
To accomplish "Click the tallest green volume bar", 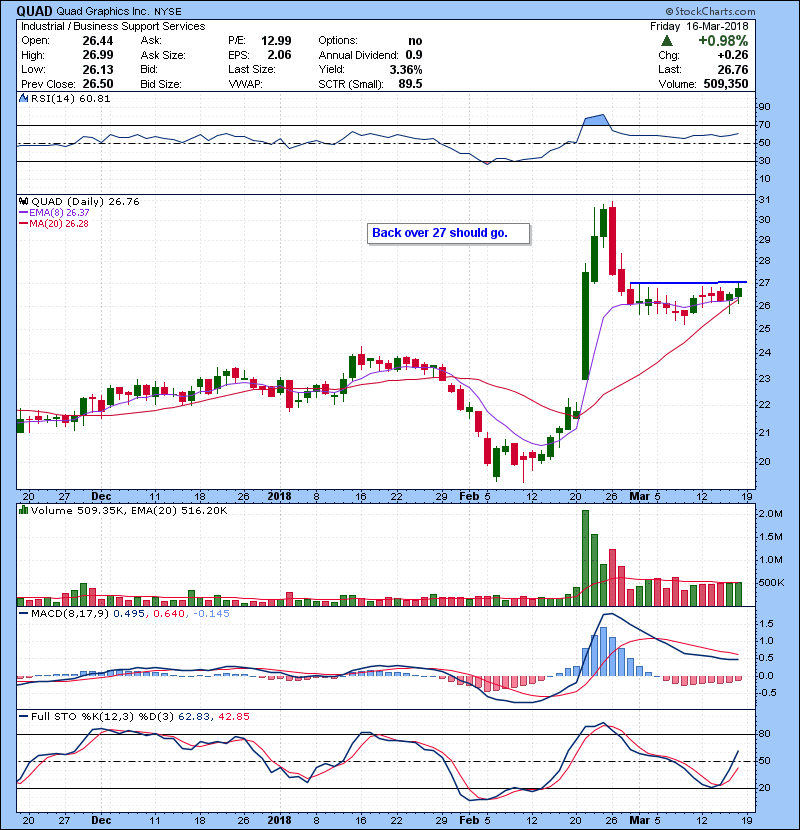I will click(585, 558).
